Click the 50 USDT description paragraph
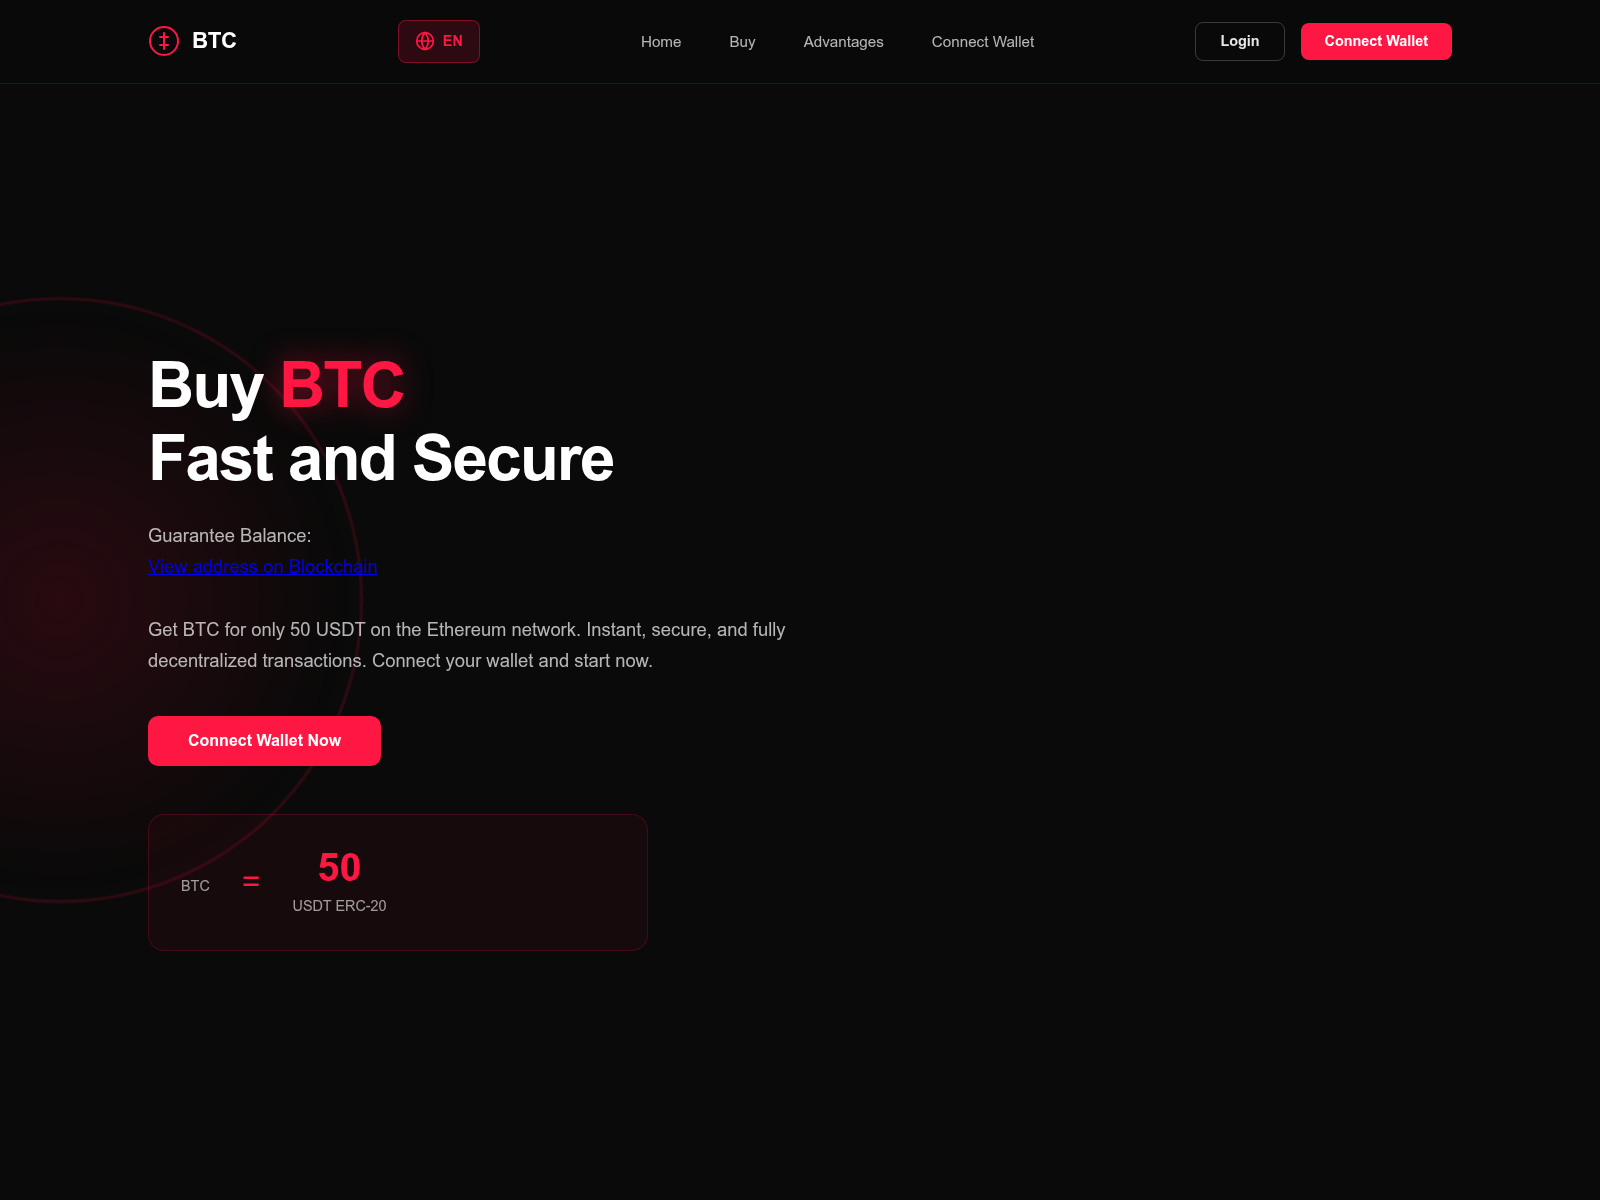 click(x=467, y=645)
